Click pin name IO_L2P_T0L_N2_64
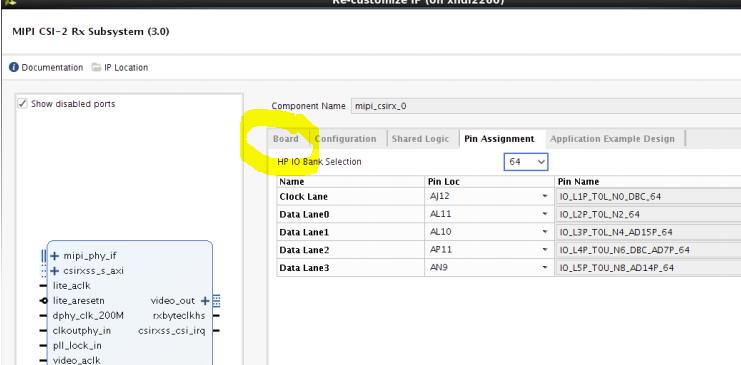Viewport: 741px width, 365px height. [599, 215]
